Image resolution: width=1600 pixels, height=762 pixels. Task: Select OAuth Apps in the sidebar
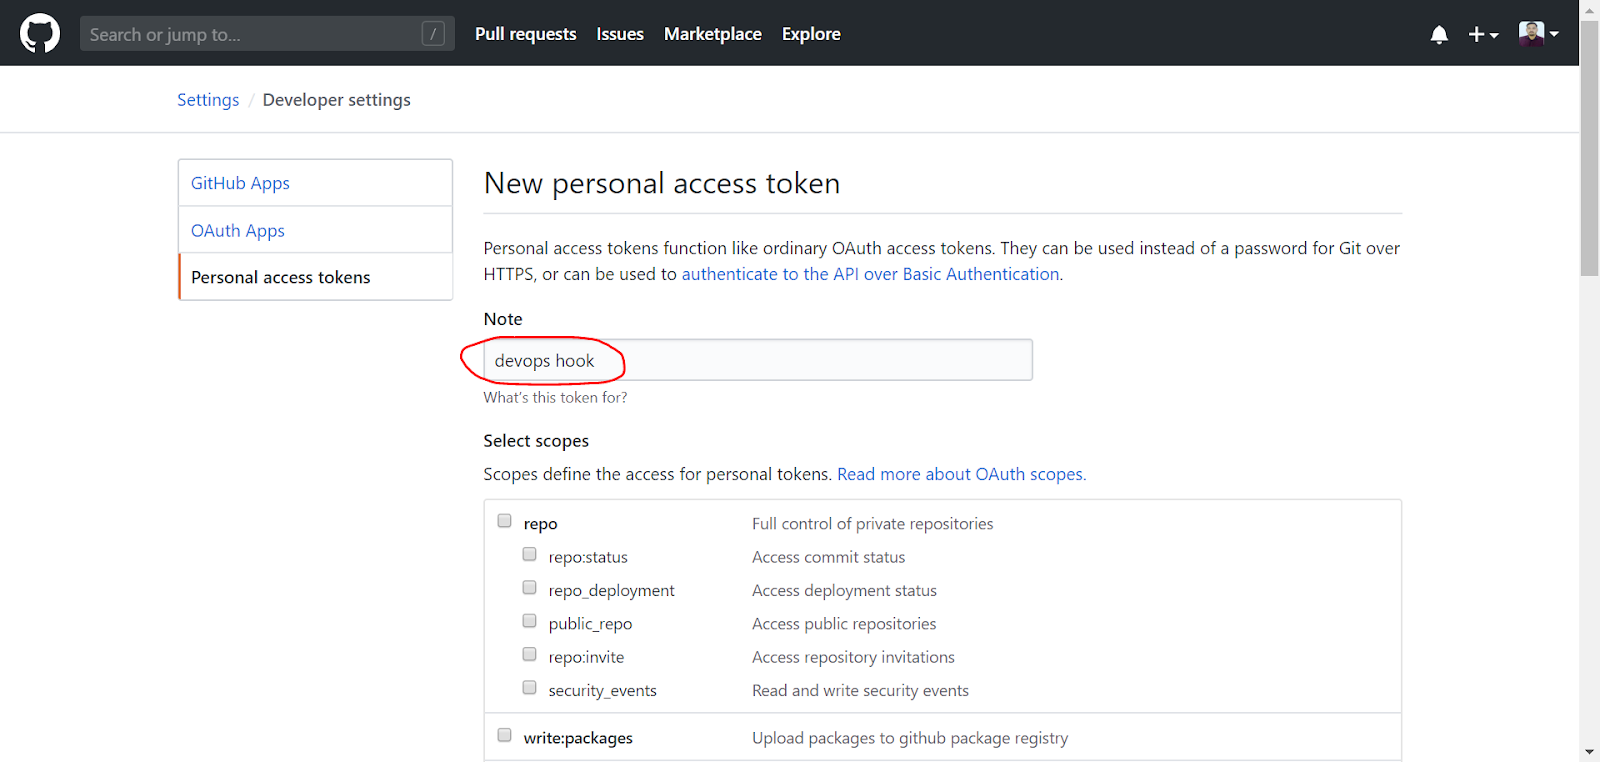(x=315, y=230)
